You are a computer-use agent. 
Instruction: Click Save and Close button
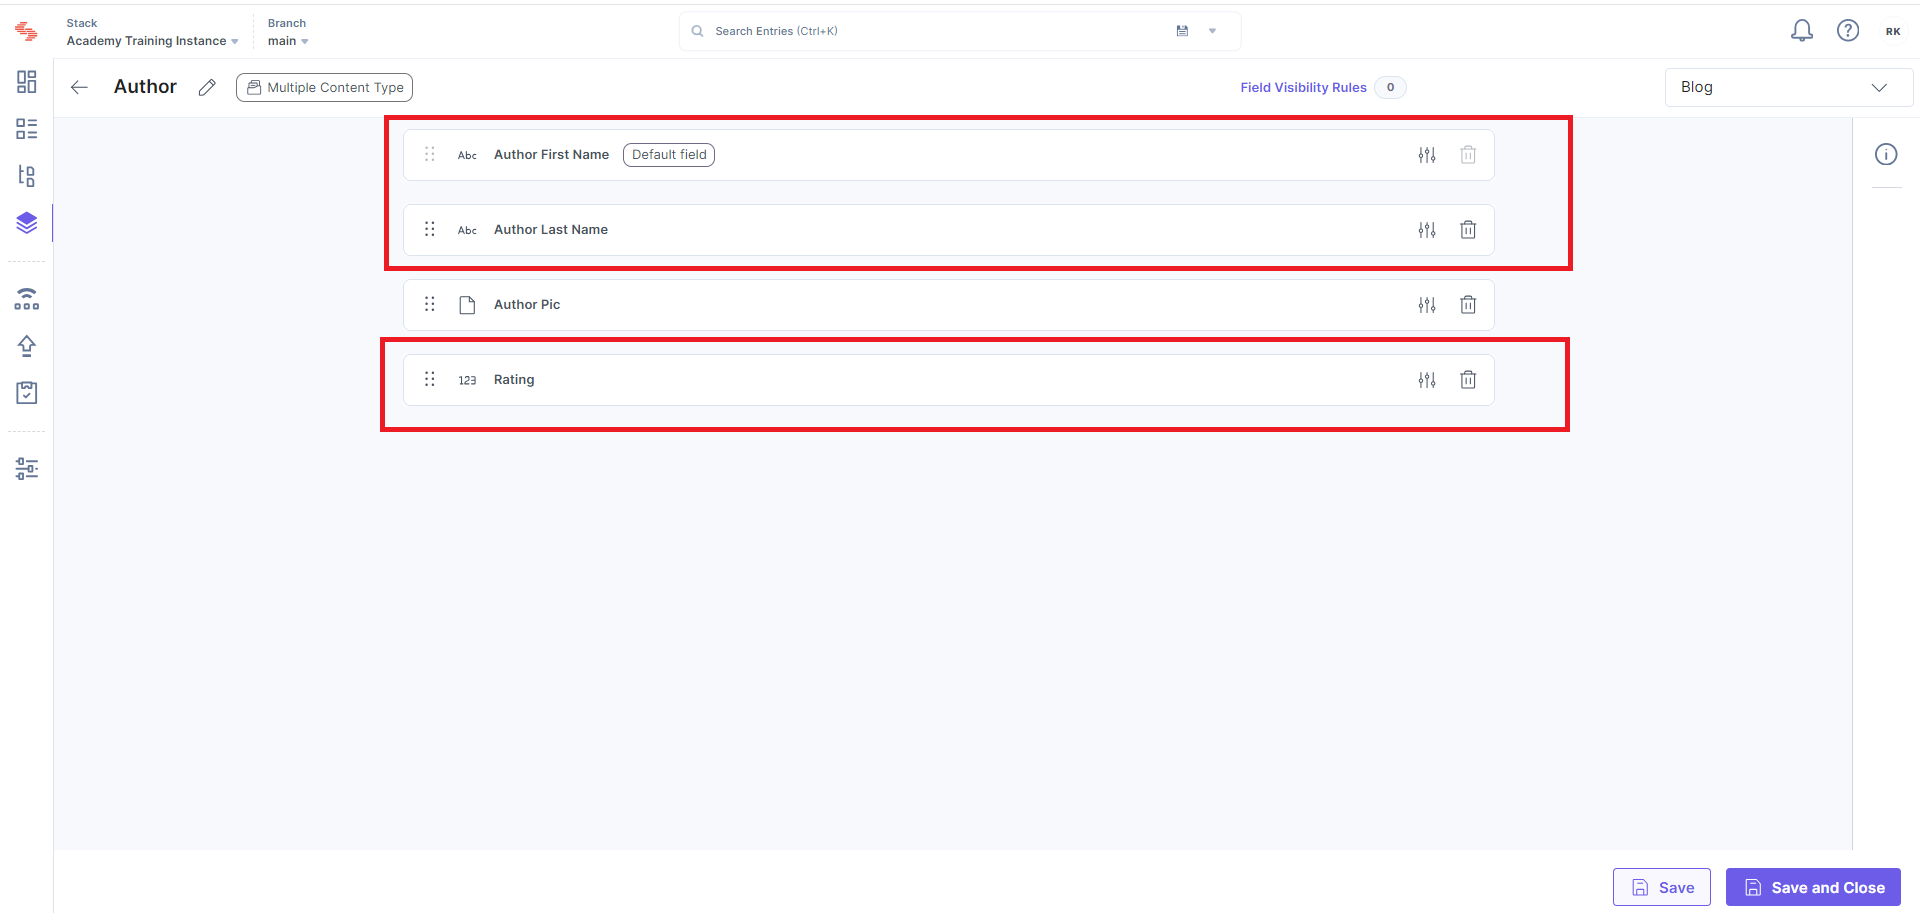(1813, 887)
